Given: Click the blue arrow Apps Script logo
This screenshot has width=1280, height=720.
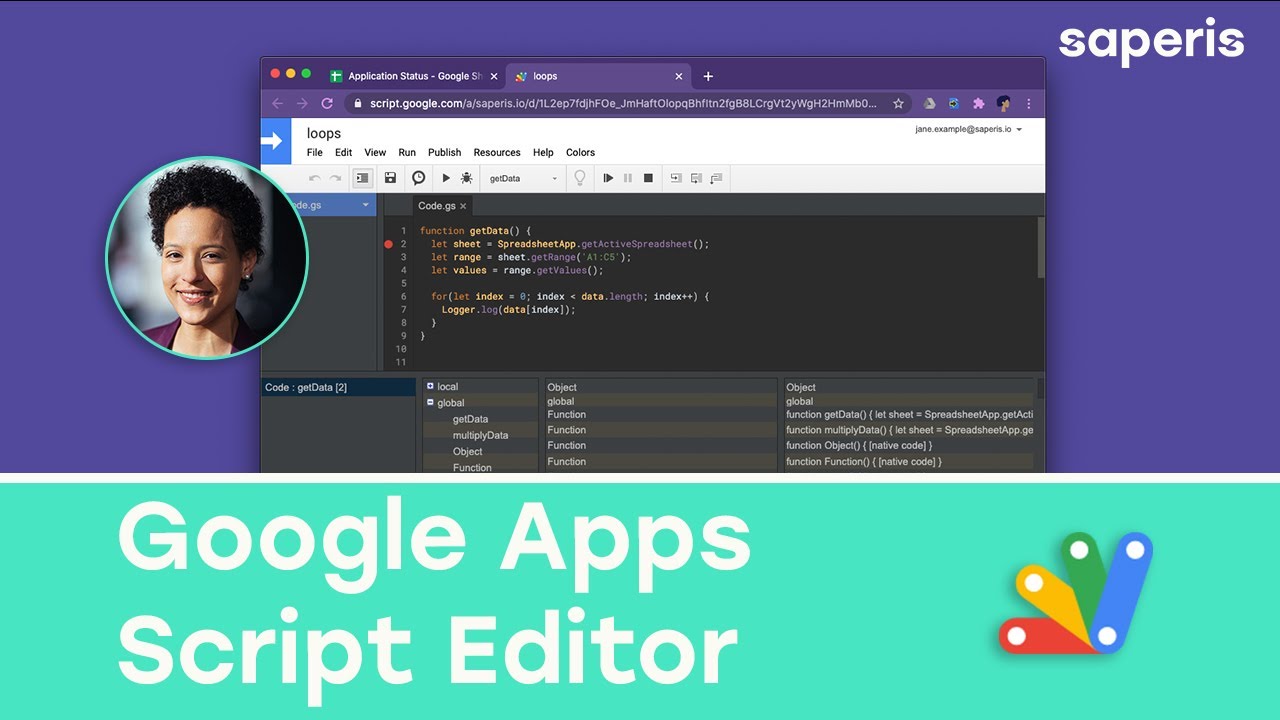Looking at the screenshot, I should pyautogui.click(x=276, y=141).
